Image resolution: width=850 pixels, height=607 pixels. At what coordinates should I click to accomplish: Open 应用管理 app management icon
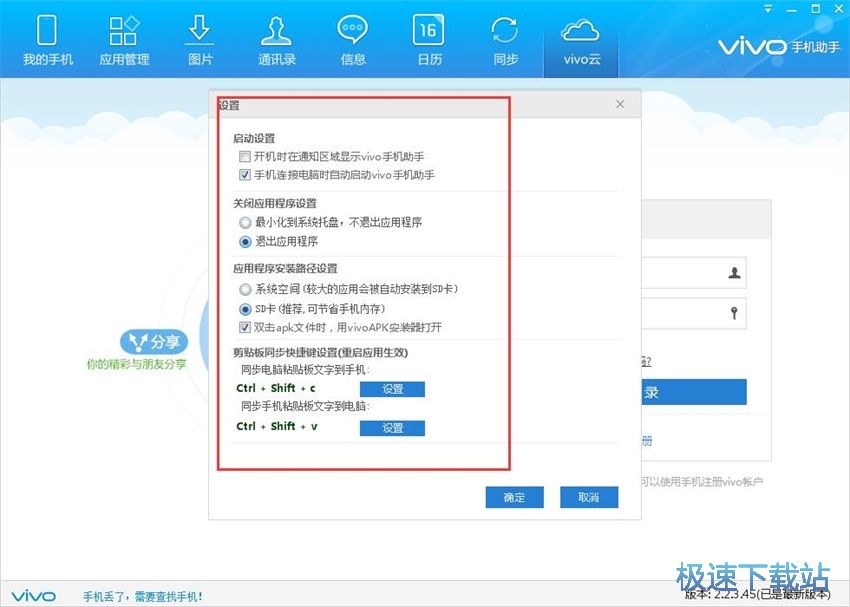(124, 40)
